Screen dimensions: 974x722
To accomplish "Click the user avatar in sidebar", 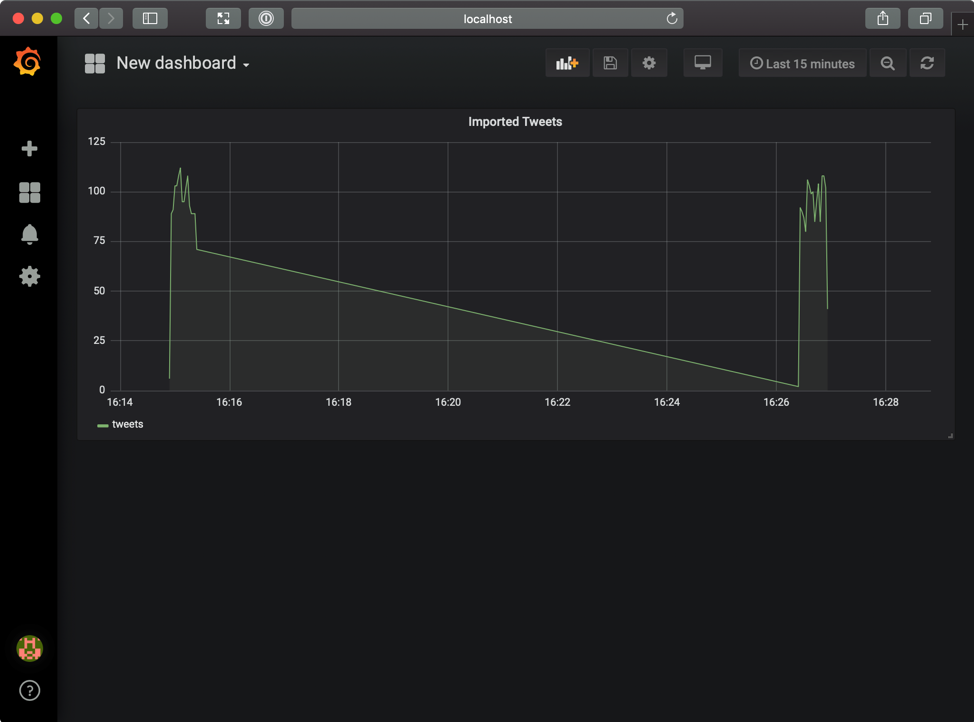I will tap(29, 648).
